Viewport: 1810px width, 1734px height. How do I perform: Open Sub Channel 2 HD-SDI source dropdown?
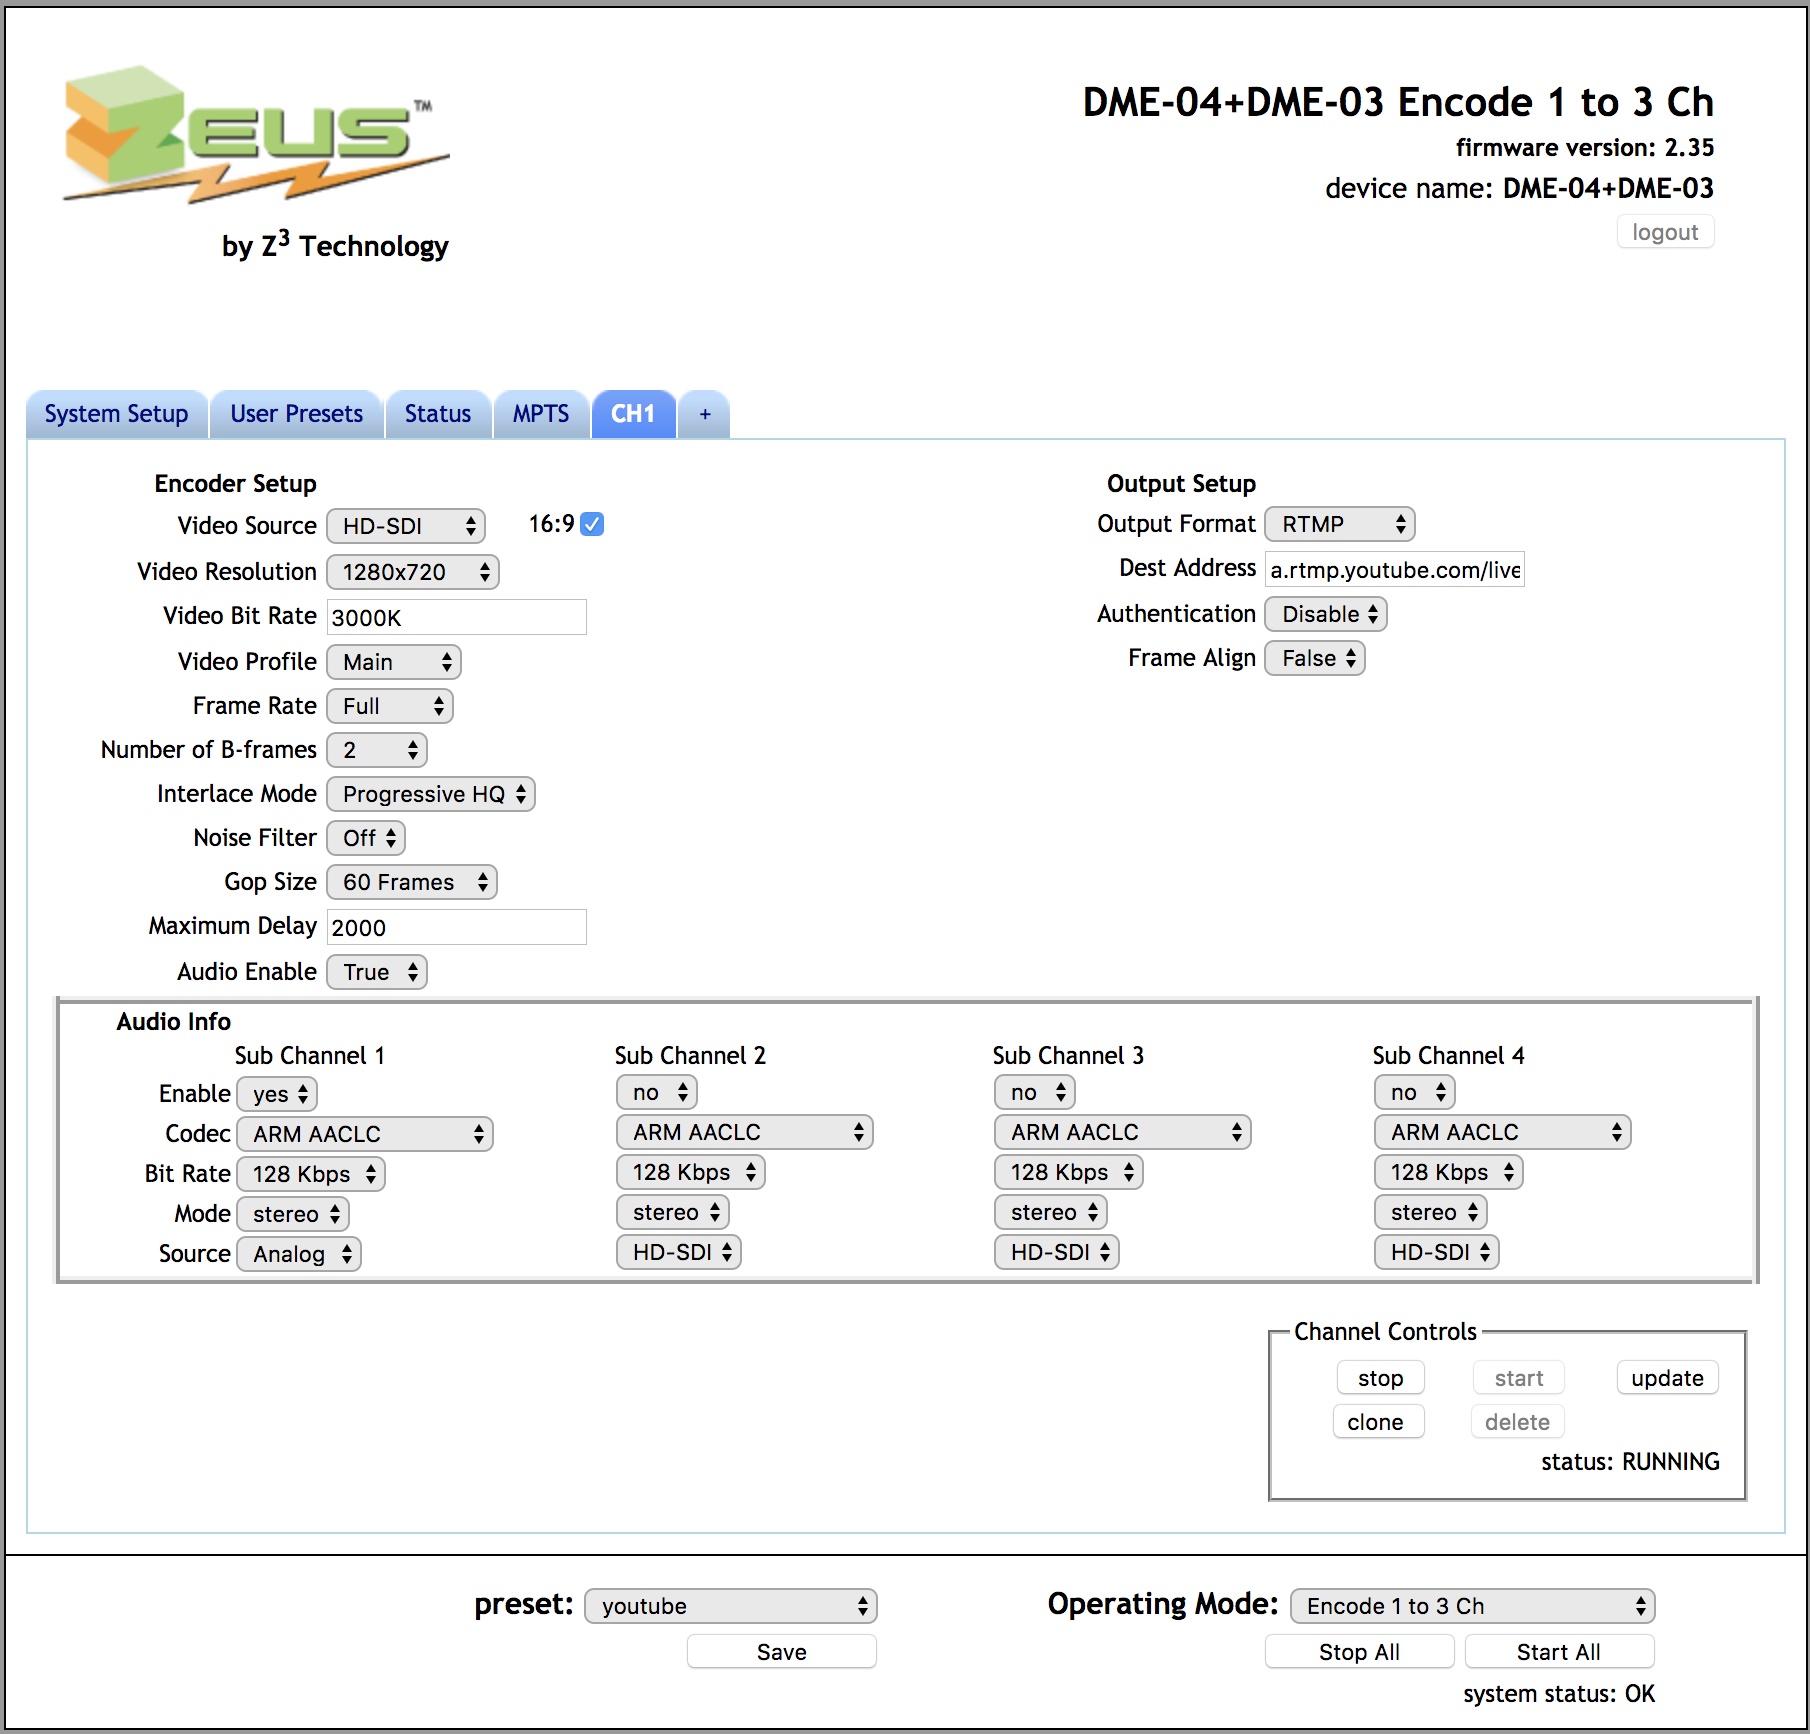pyautogui.click(x=679, y=1252)
